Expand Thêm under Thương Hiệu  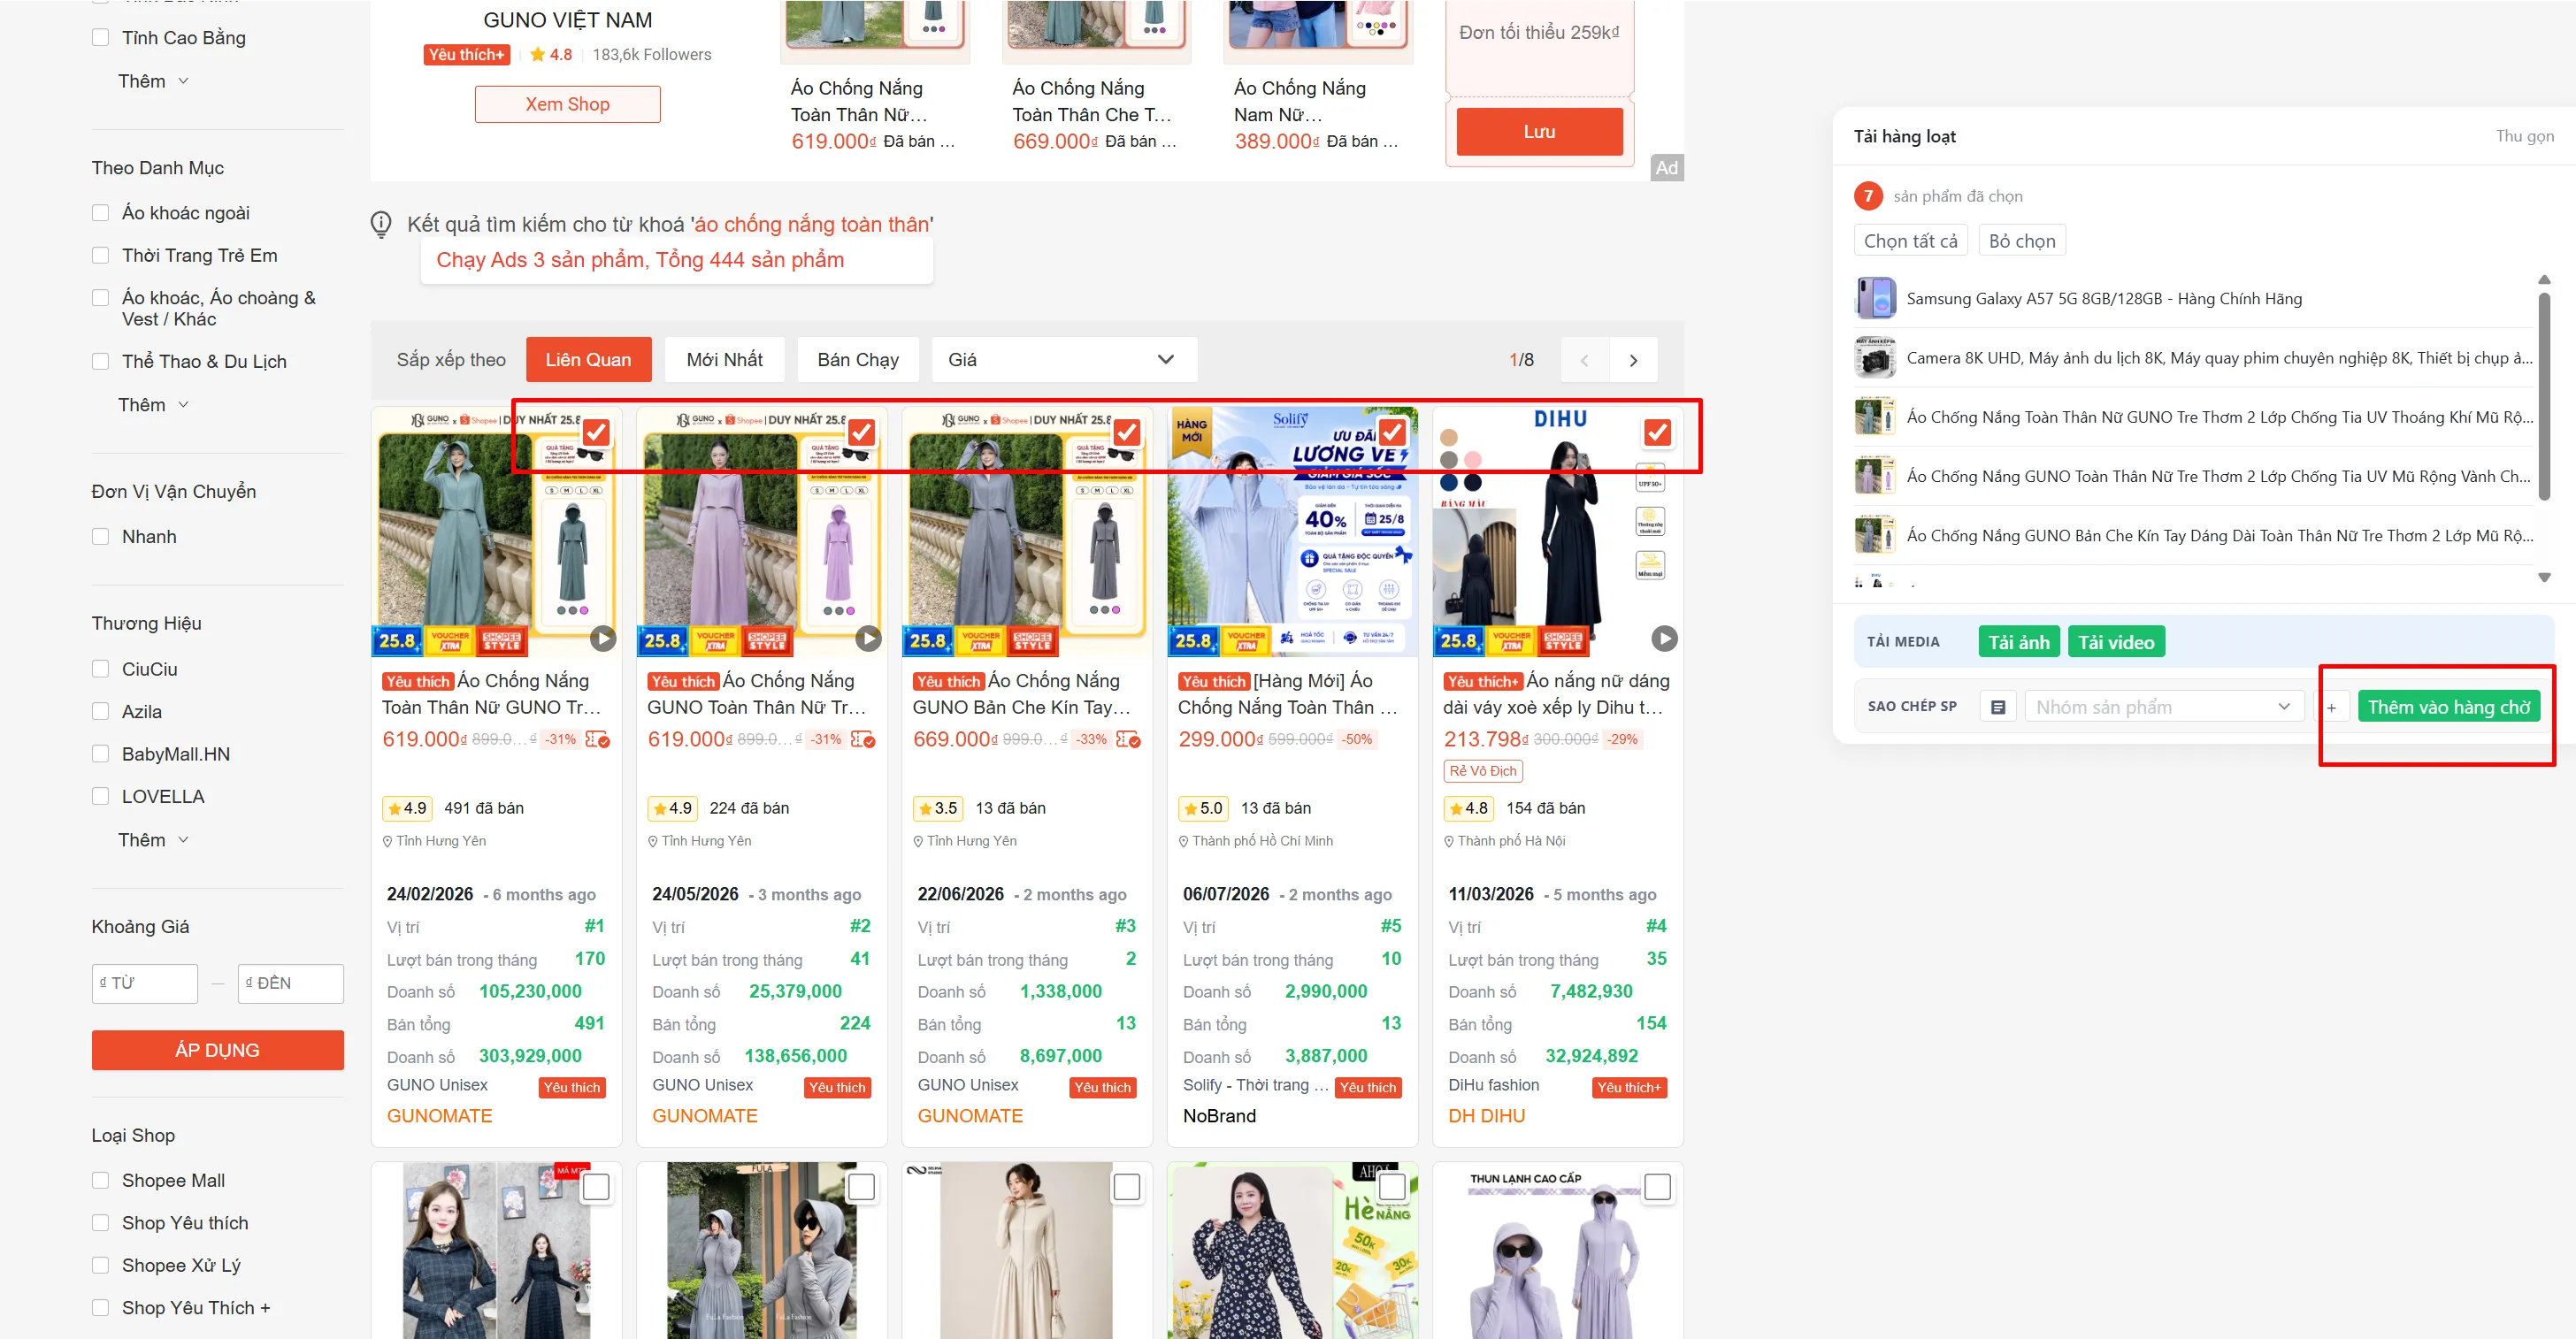pos(153,840)
